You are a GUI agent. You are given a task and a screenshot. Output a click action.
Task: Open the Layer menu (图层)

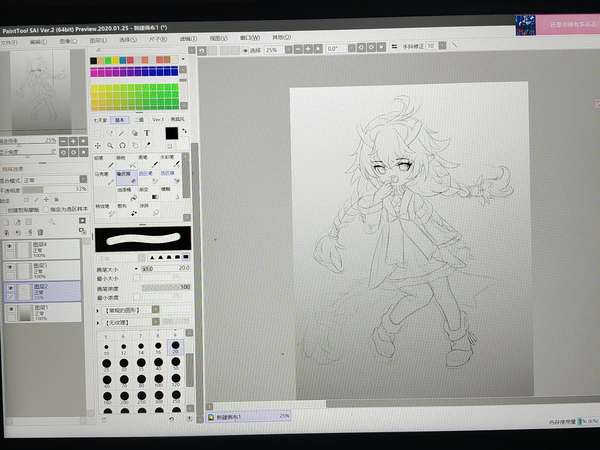pyautogui.click(x=98, y=40)
